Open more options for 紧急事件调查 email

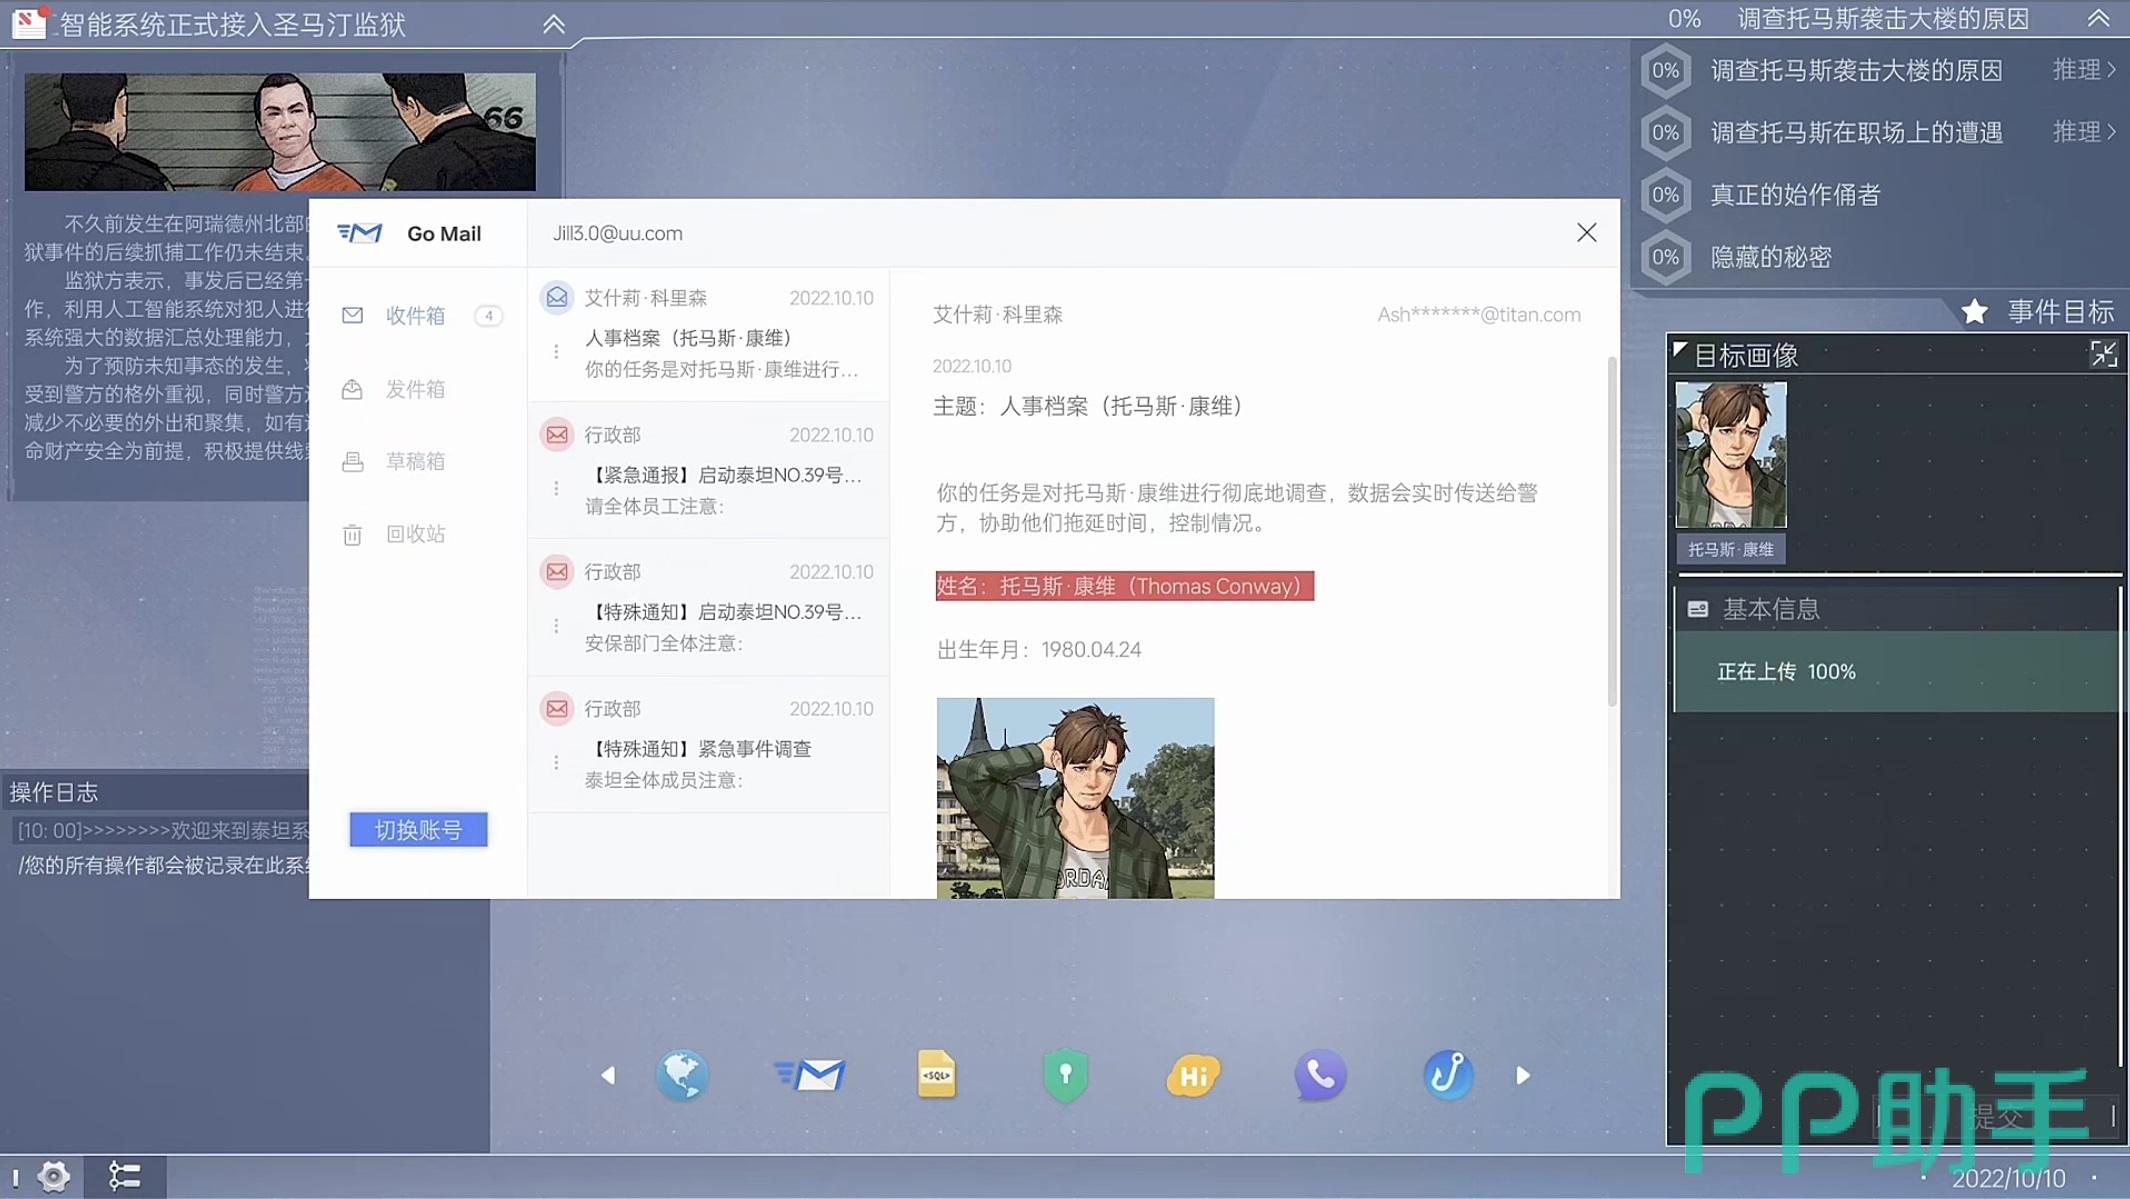point(556,763)
